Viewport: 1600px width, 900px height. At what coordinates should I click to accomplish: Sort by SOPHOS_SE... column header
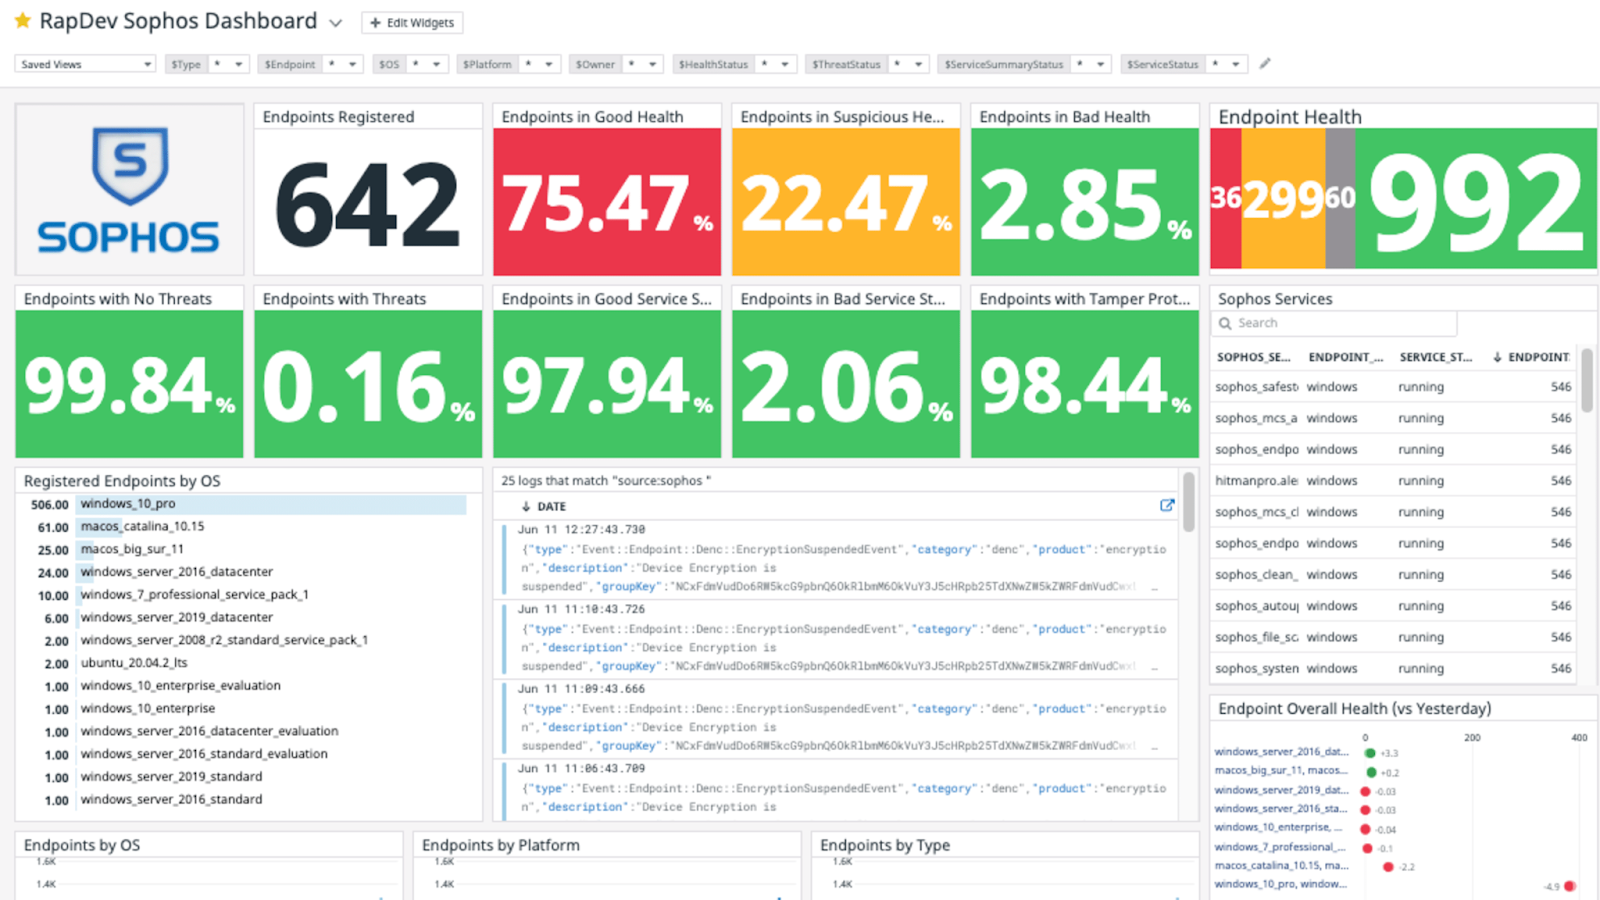coord(1253,357)
